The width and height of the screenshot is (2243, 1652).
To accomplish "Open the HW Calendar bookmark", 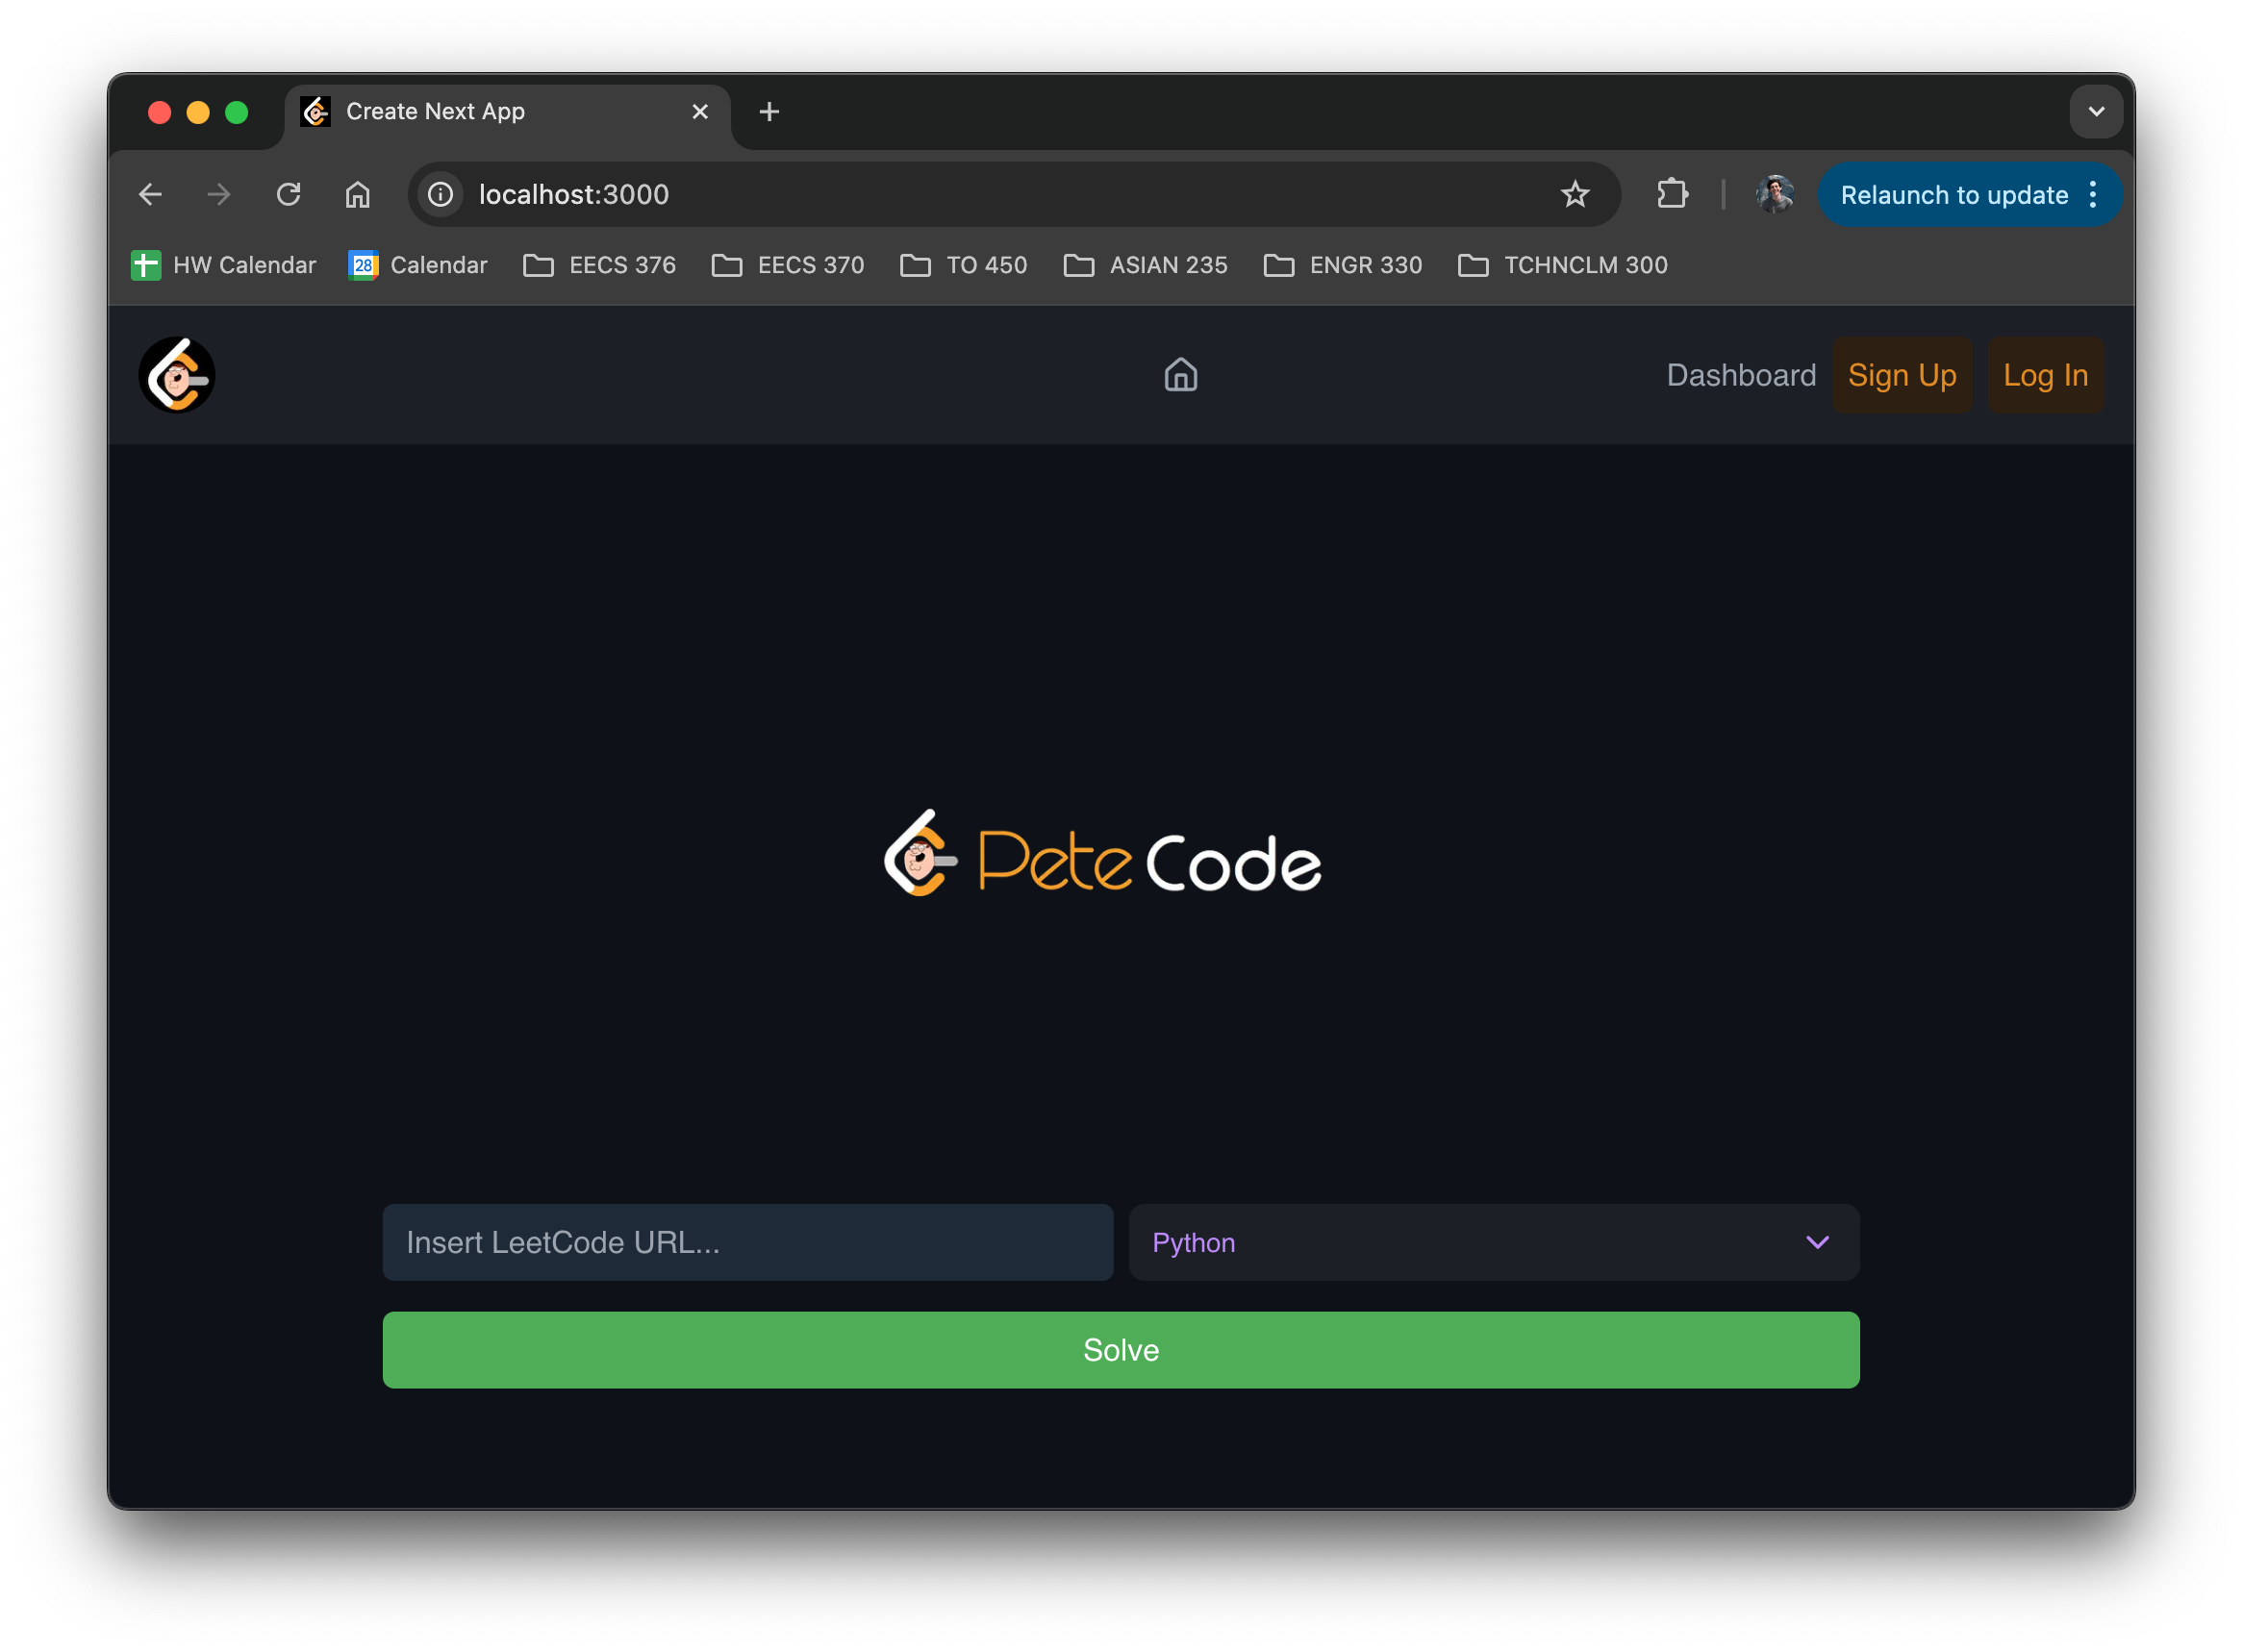I will tap(224, 265).
